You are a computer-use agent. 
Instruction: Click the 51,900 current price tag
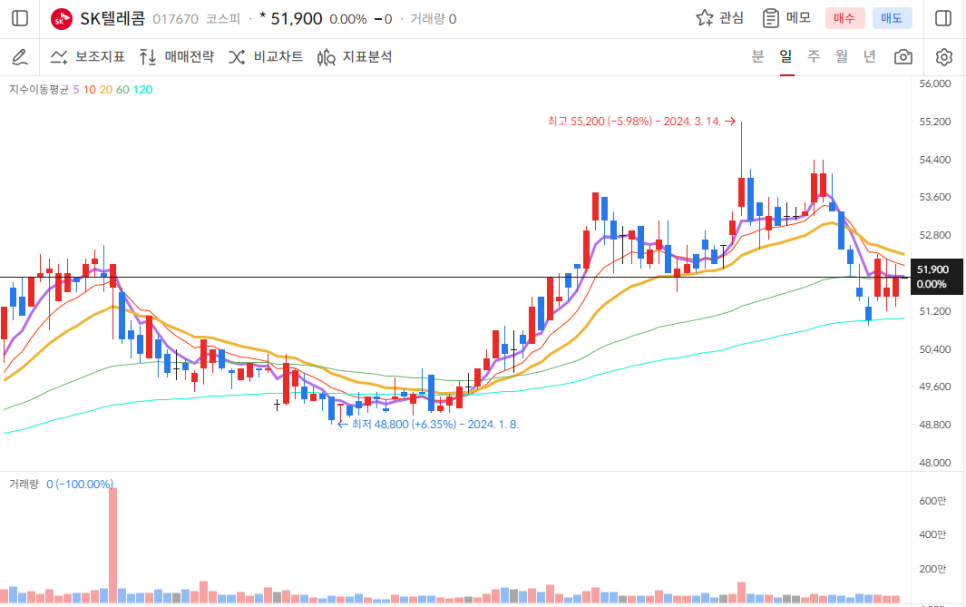(936, 277)
